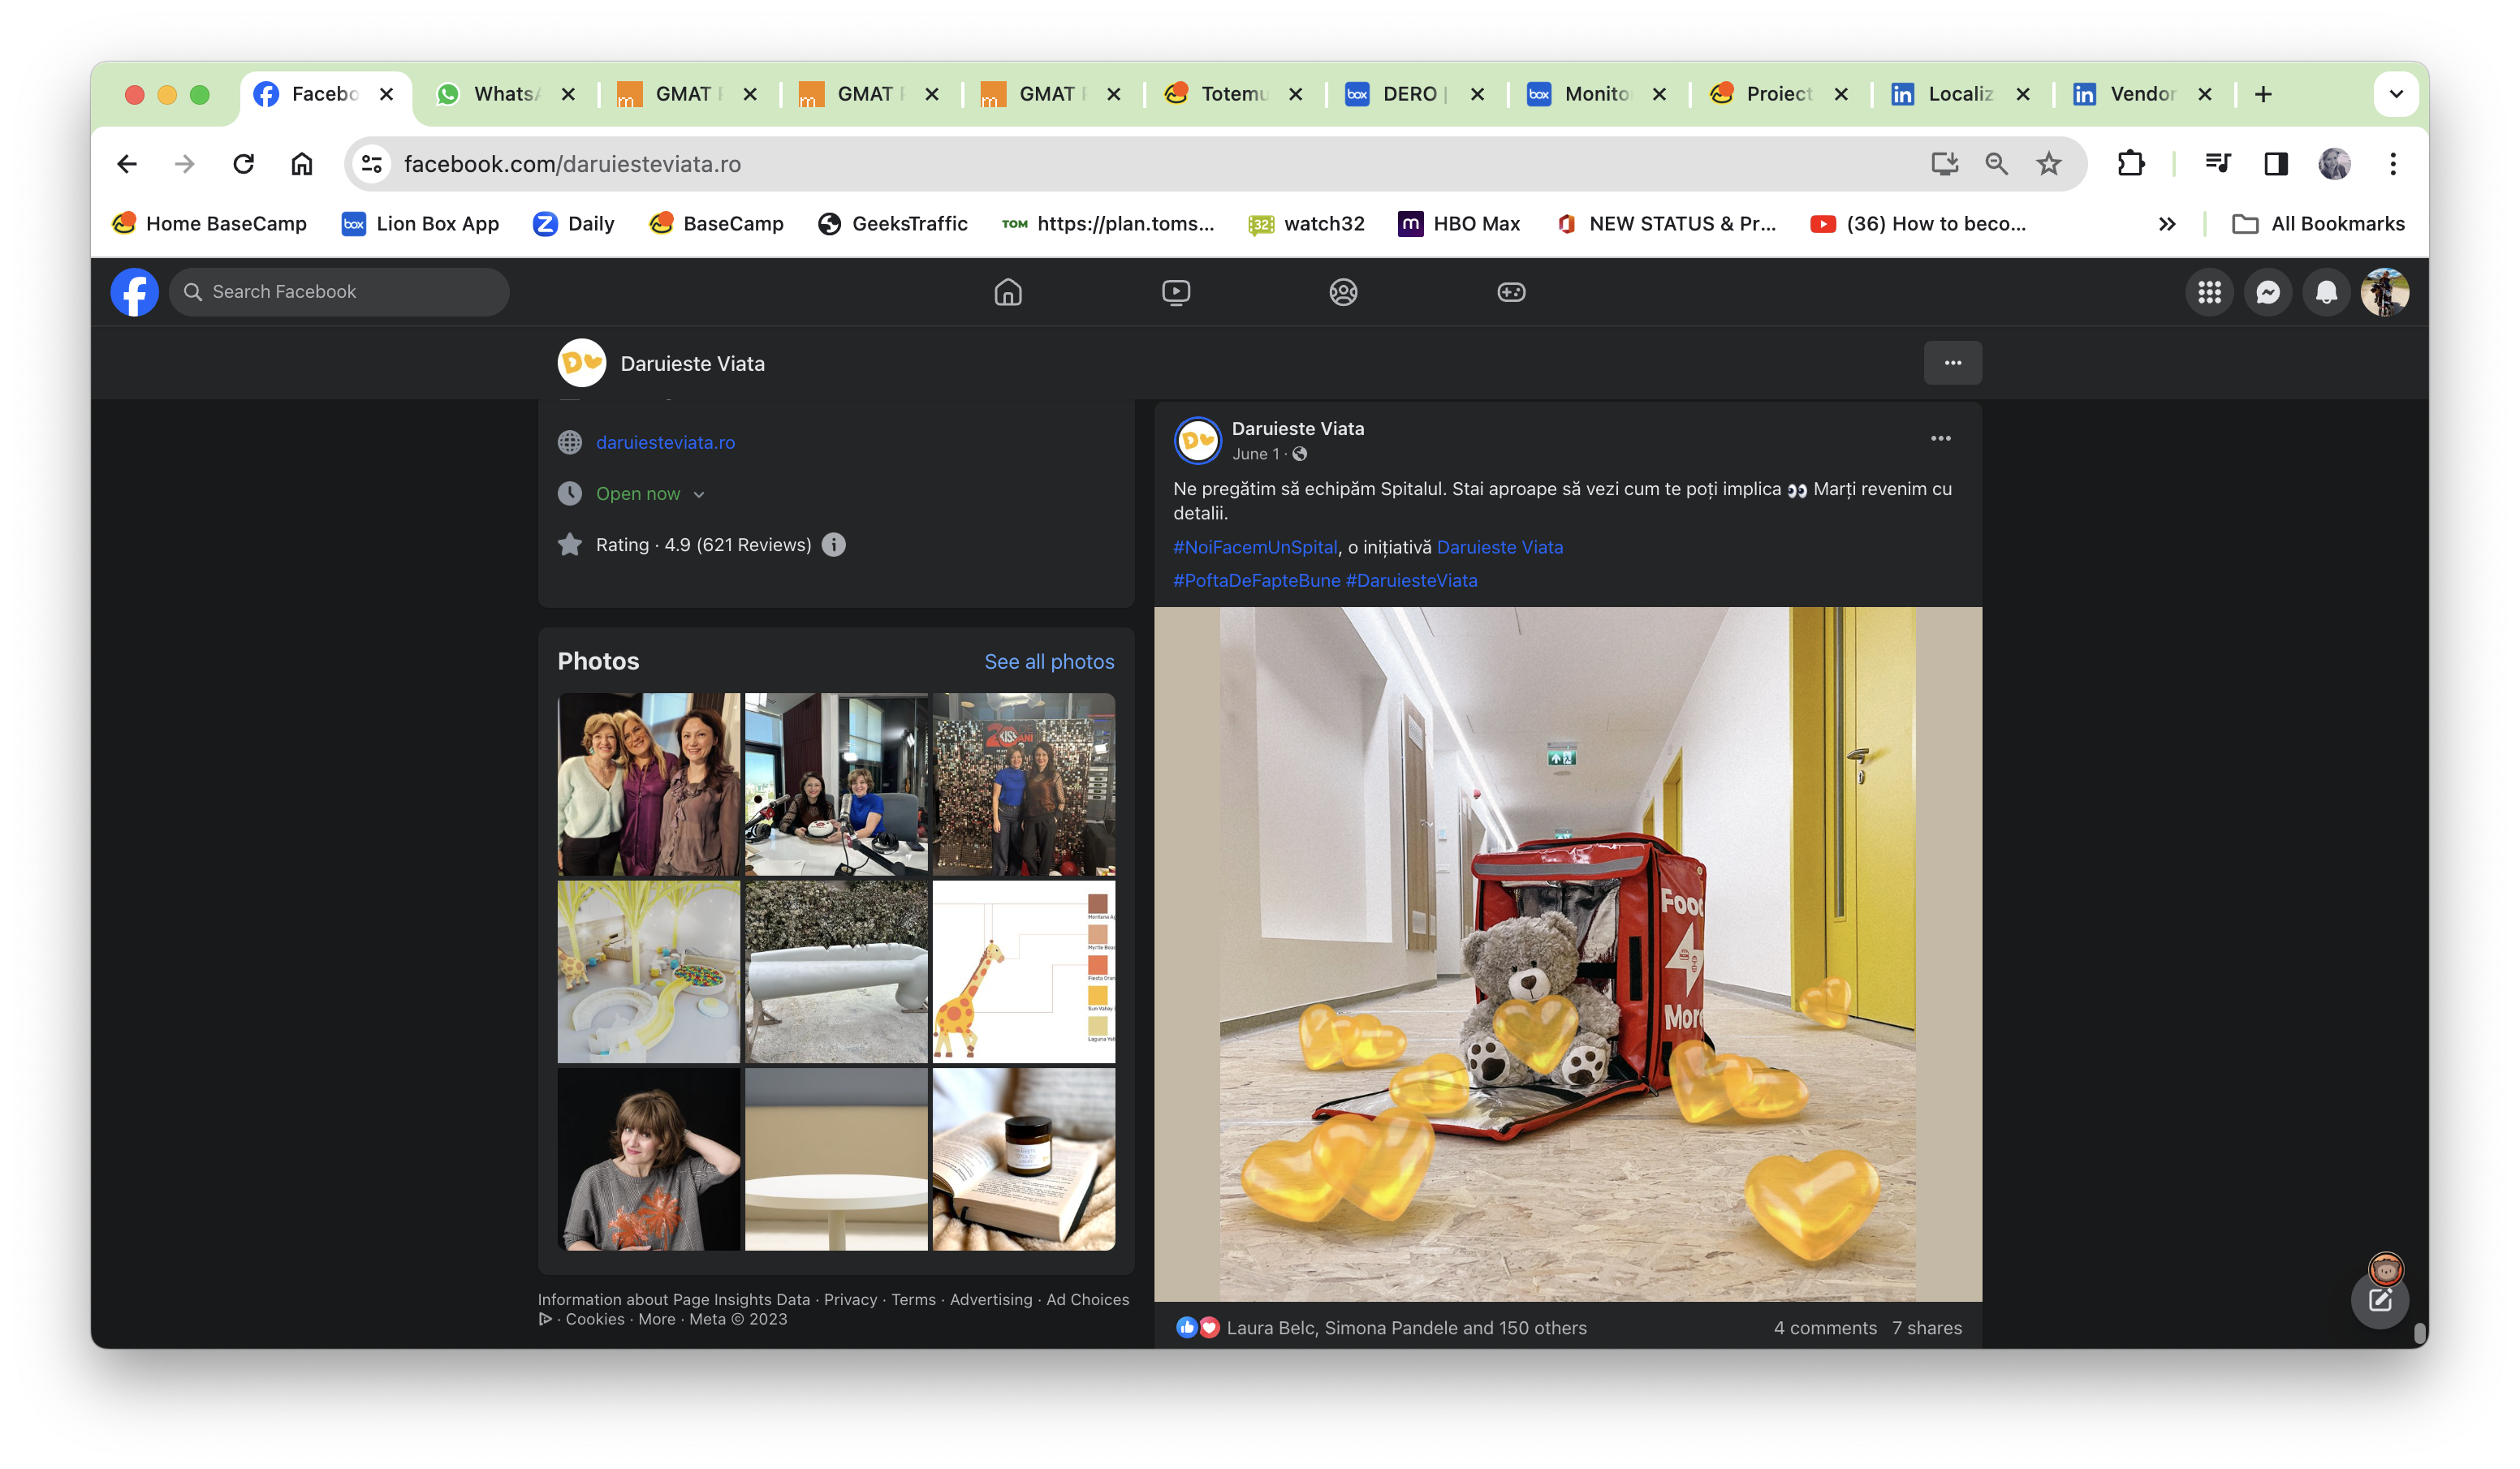Open Facebook Messenger icon
The height and width of the screenshot is (1469, 2520).
click(x=2267, y=292)
